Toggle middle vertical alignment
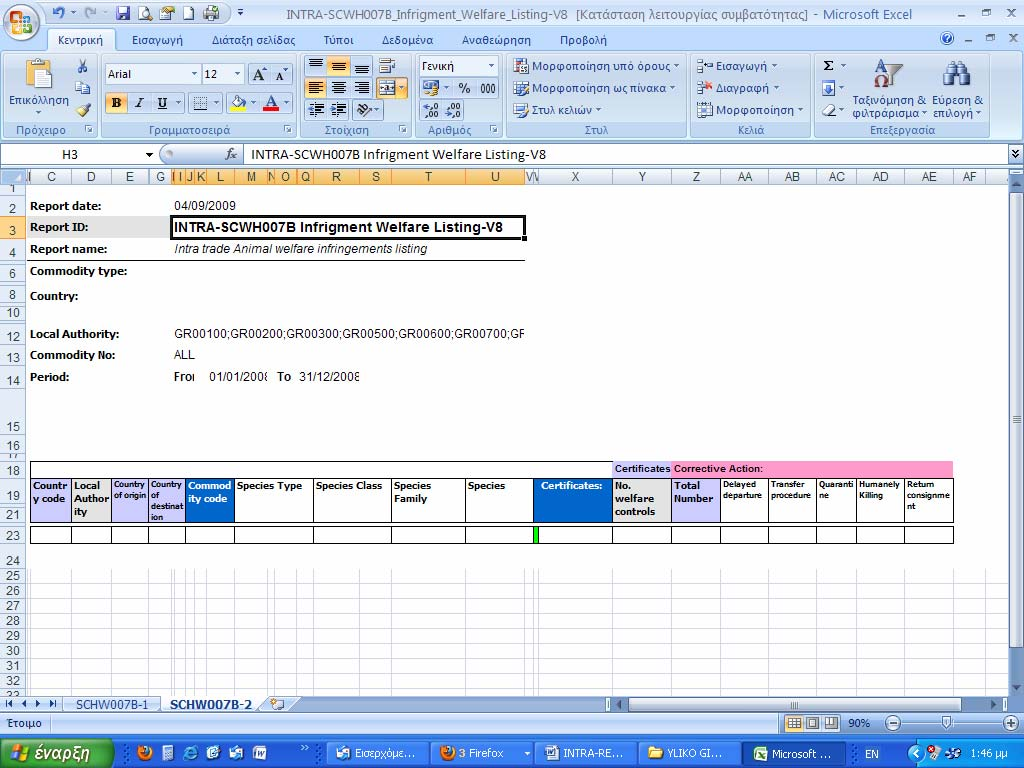Image resolution: width=1024 pixels, height=768 pixels. [338, 65]
